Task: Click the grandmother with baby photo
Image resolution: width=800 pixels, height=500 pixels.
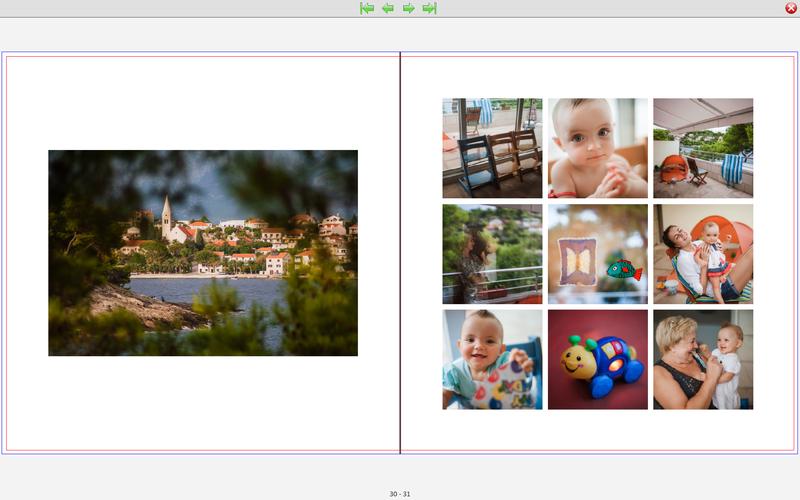Action: click(703, 359)
